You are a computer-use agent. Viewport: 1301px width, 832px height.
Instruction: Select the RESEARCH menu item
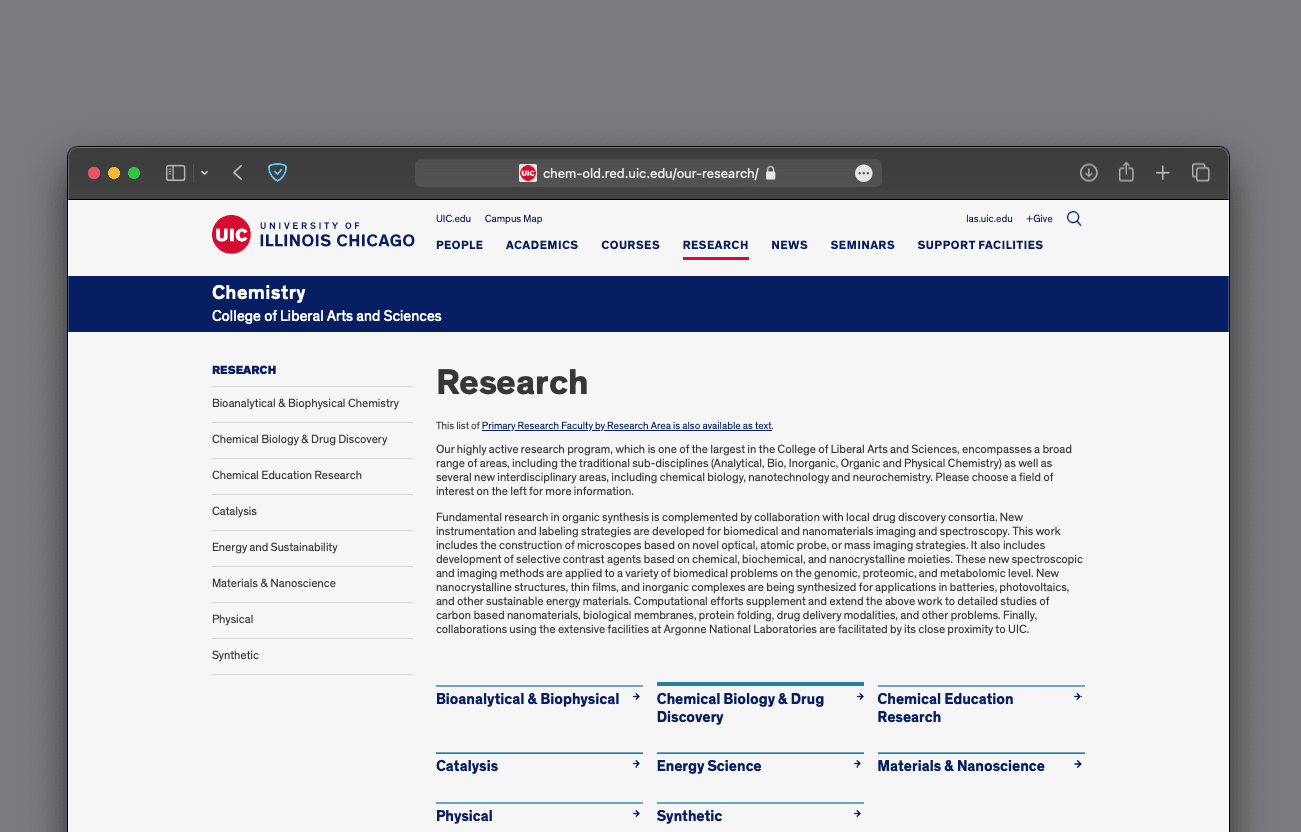coord(716,245)
